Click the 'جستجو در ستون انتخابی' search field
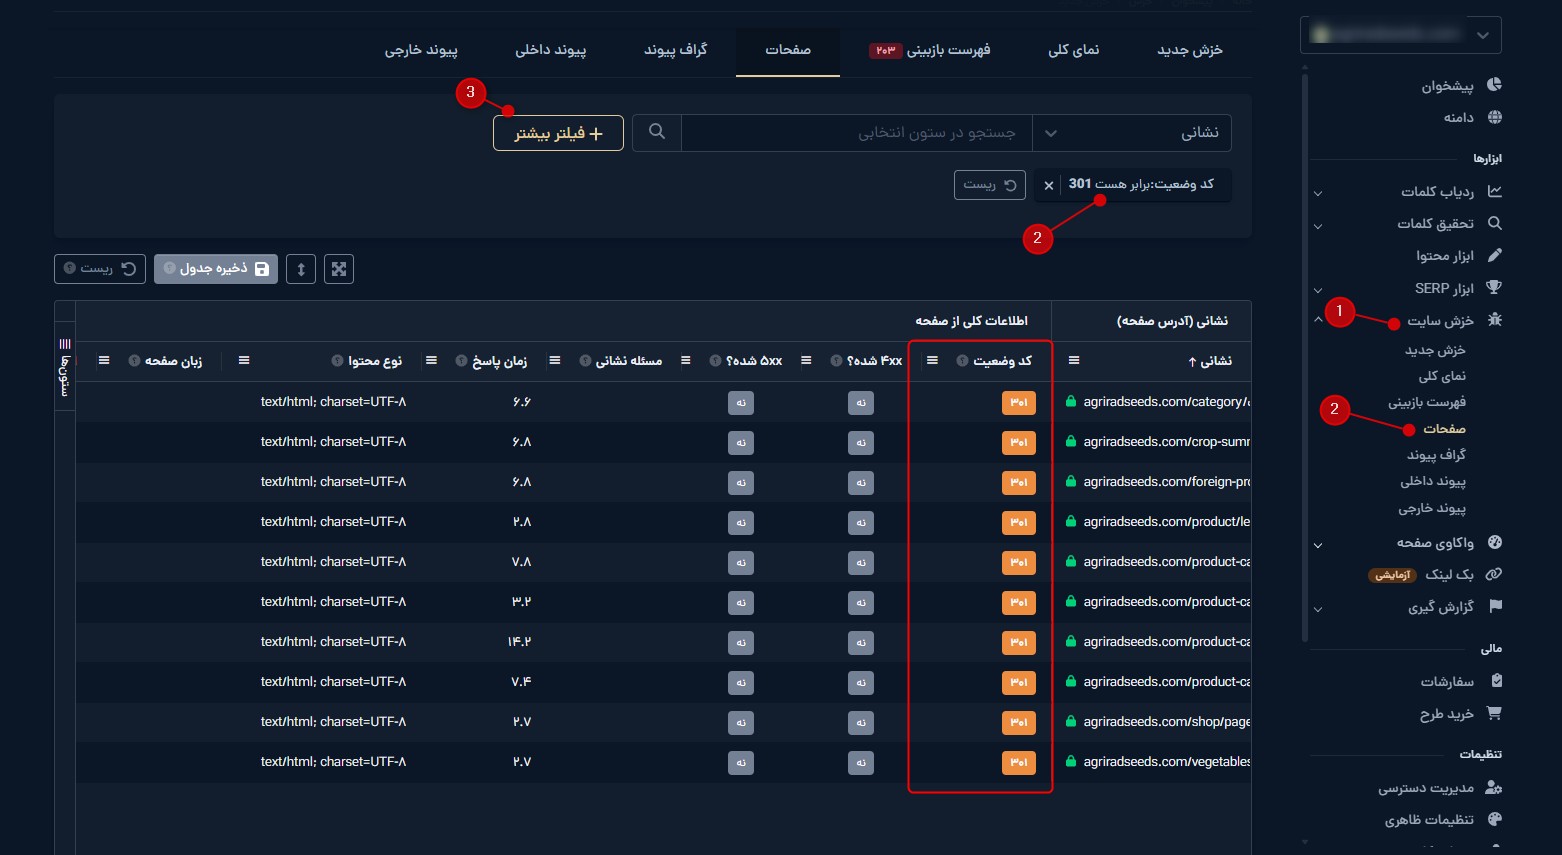 (856, 133)
